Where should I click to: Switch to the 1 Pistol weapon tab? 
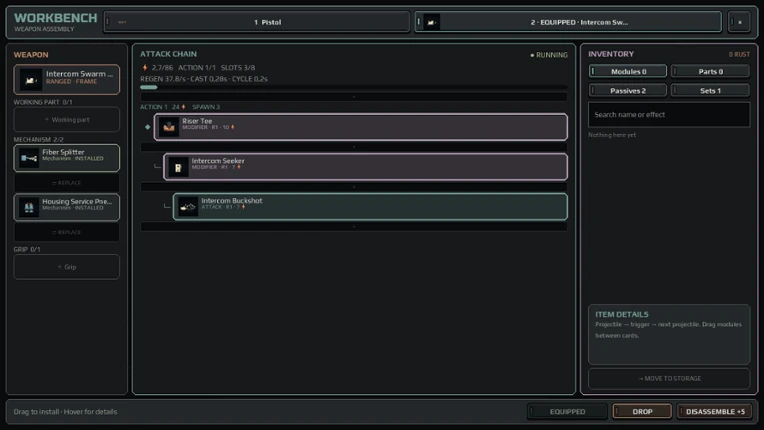click(257, 22)
